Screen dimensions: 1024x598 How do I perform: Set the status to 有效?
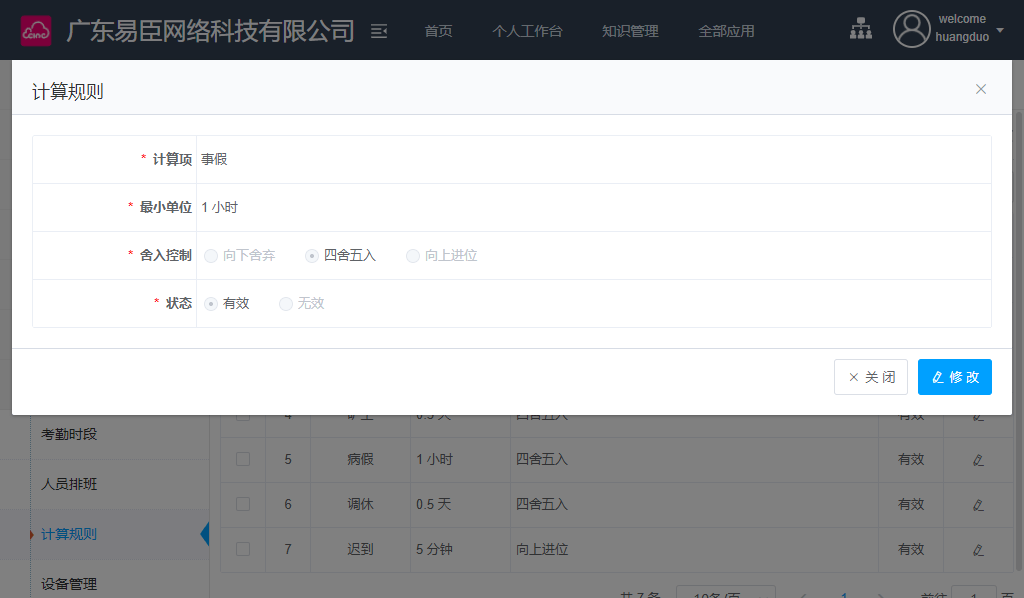tap(211, 304)
